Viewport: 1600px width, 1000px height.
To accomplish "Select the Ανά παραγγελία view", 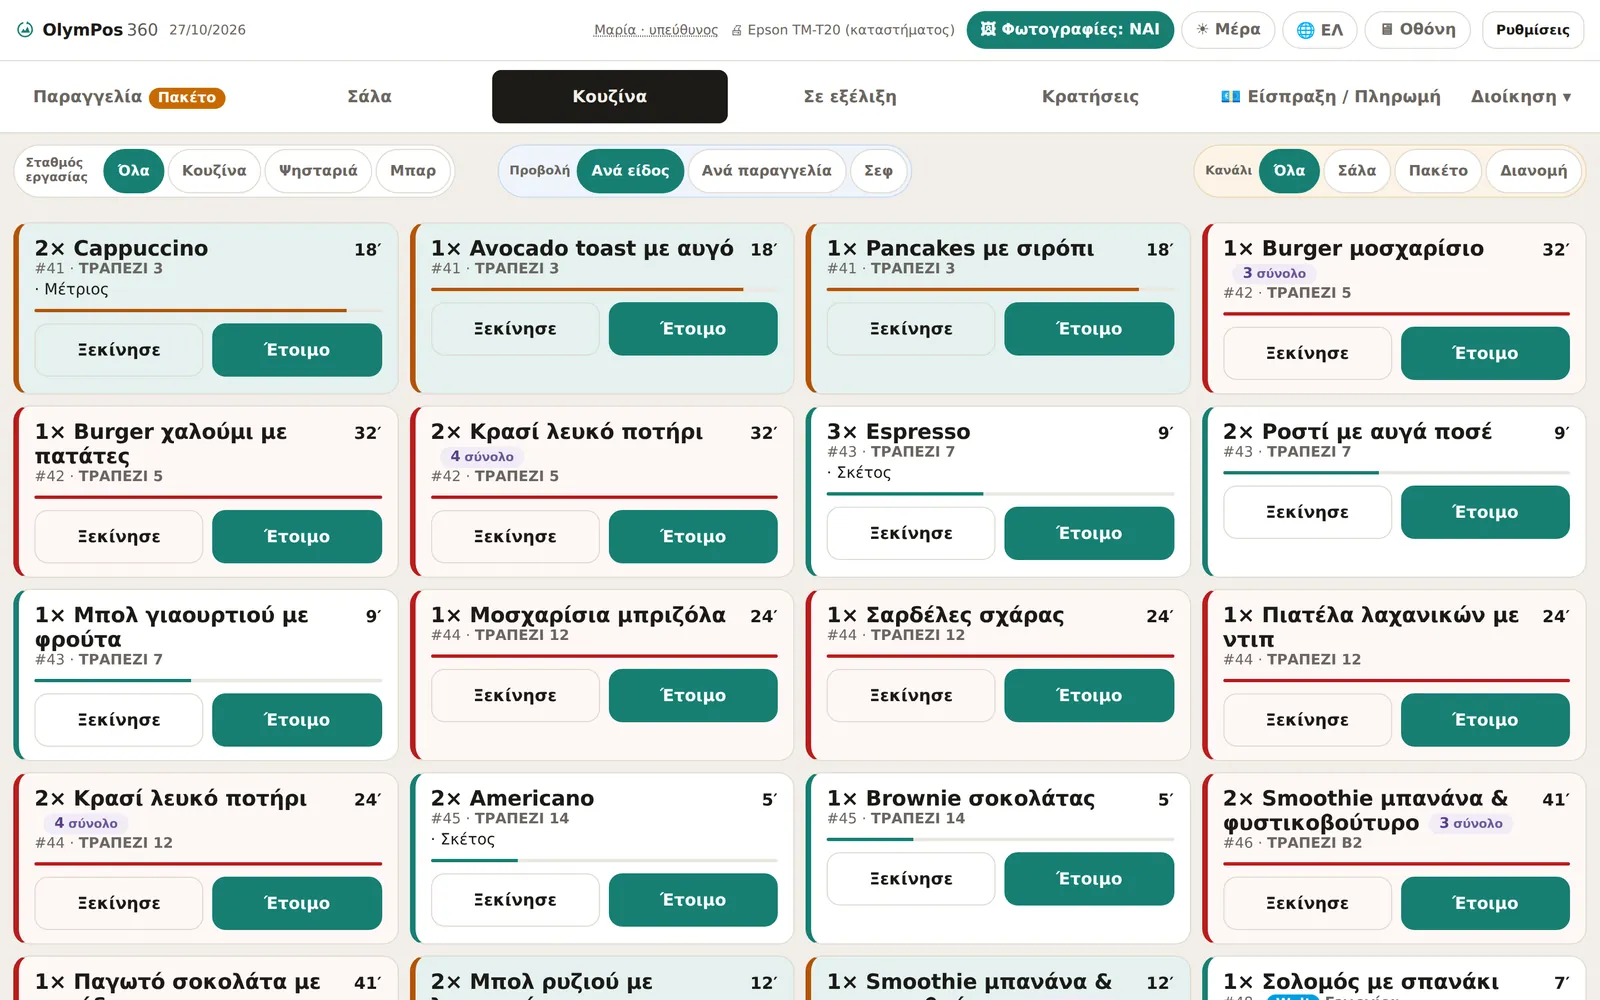I will coord(767,171).
